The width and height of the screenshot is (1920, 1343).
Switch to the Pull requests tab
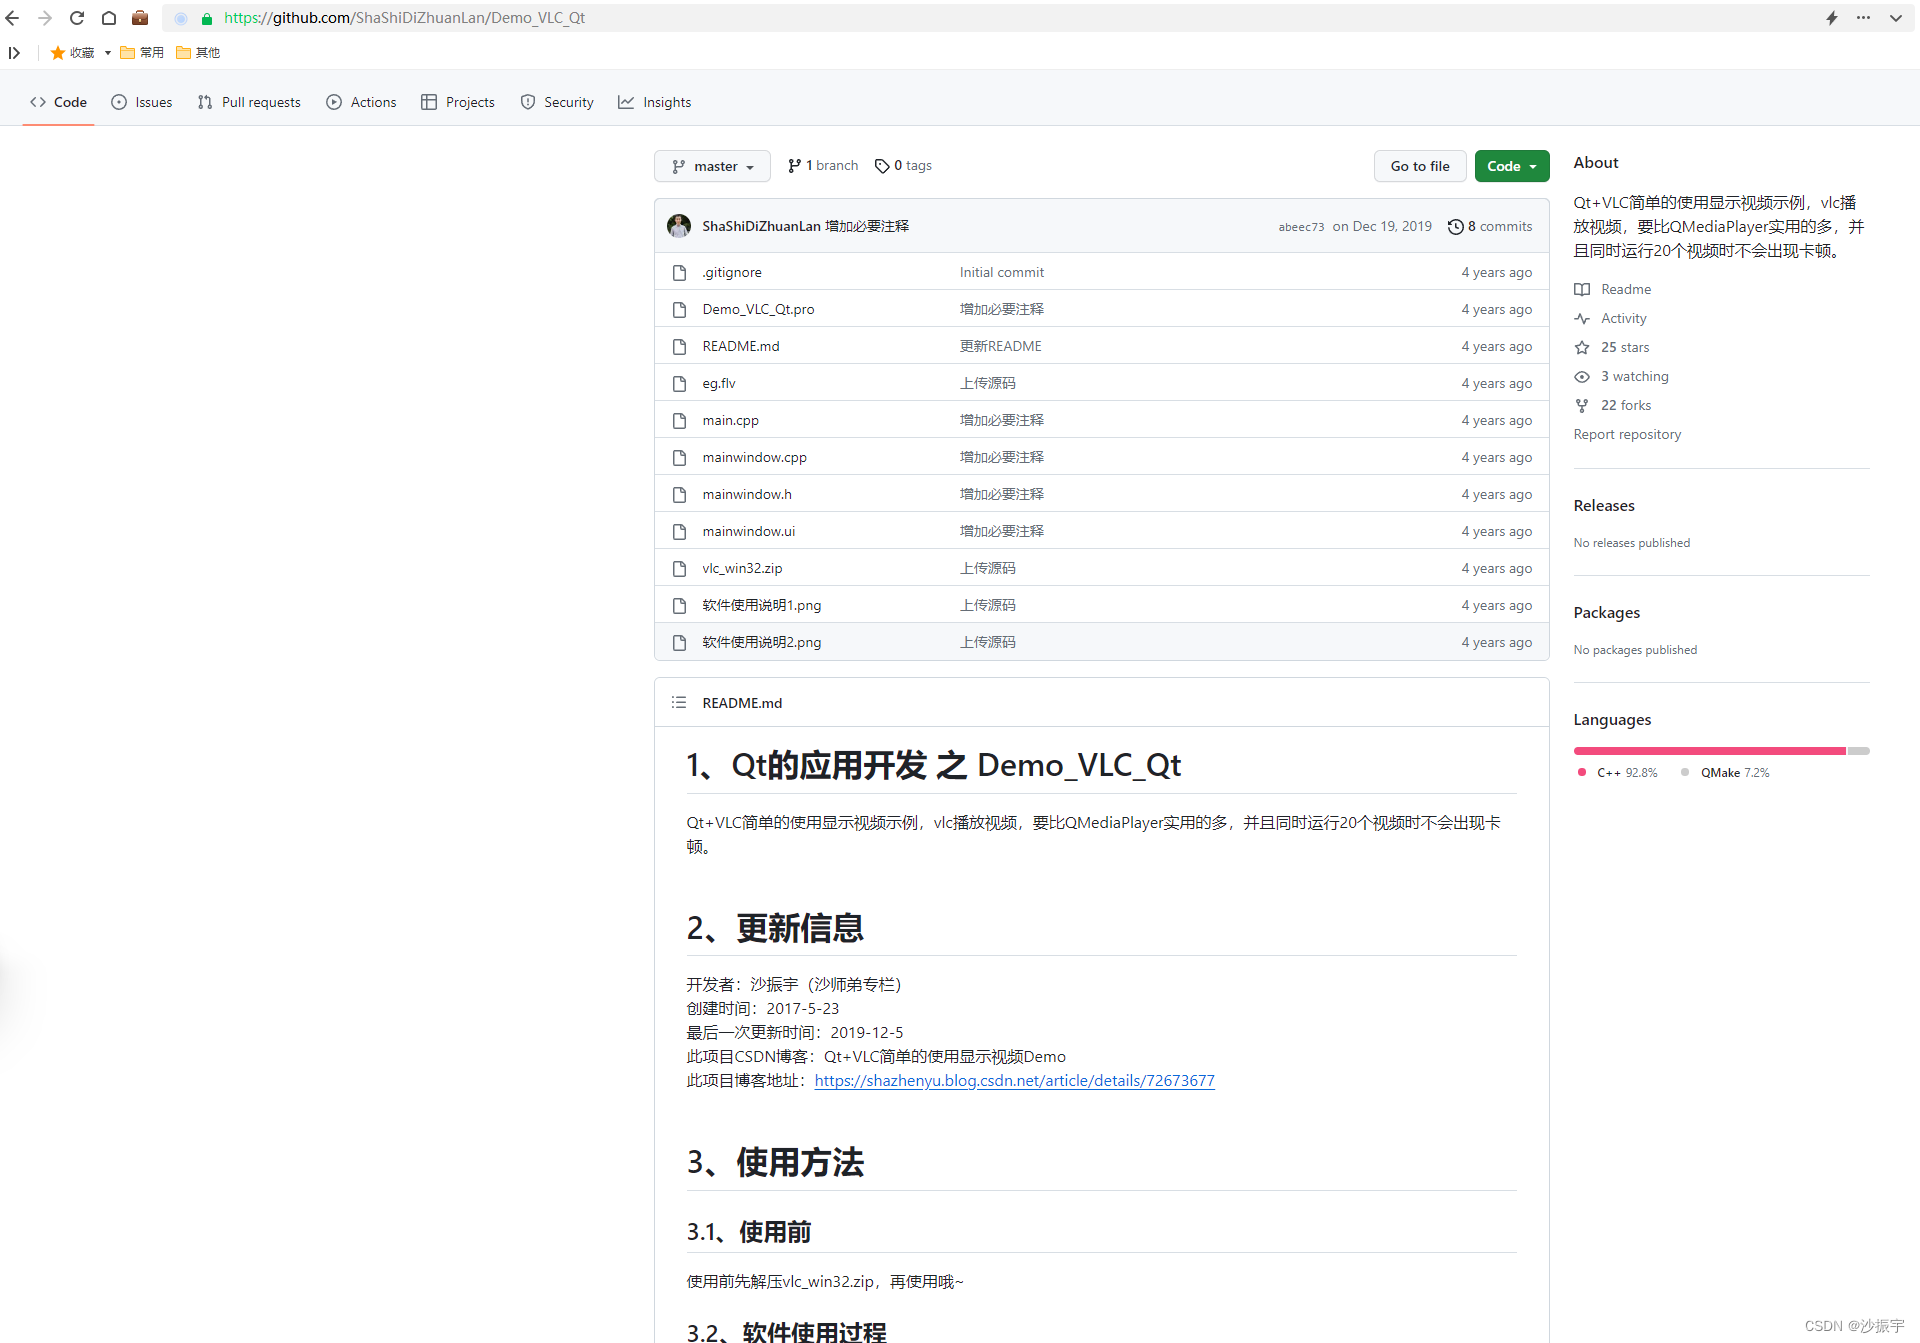[249, 101]
